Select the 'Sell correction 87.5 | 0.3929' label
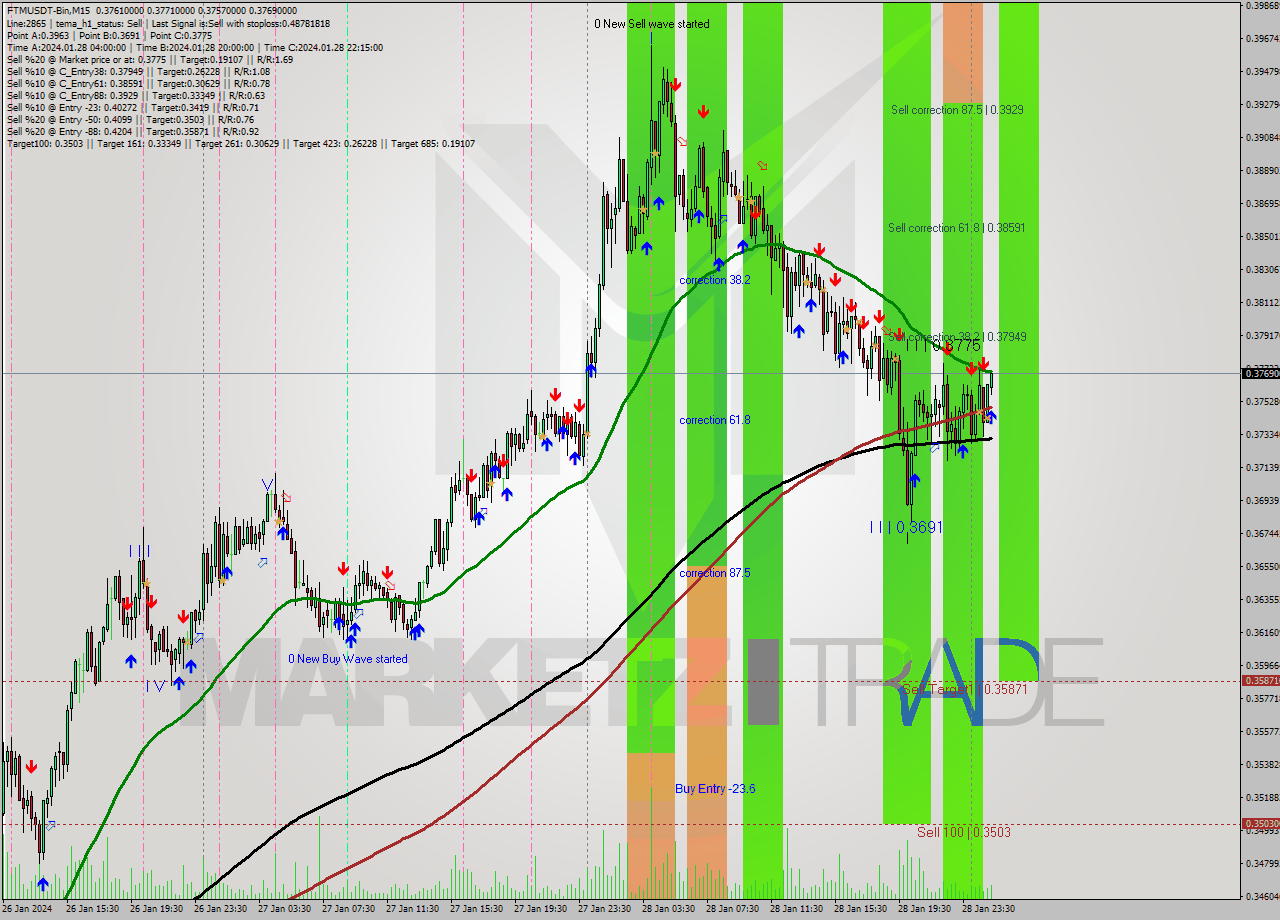 [957, 110]
